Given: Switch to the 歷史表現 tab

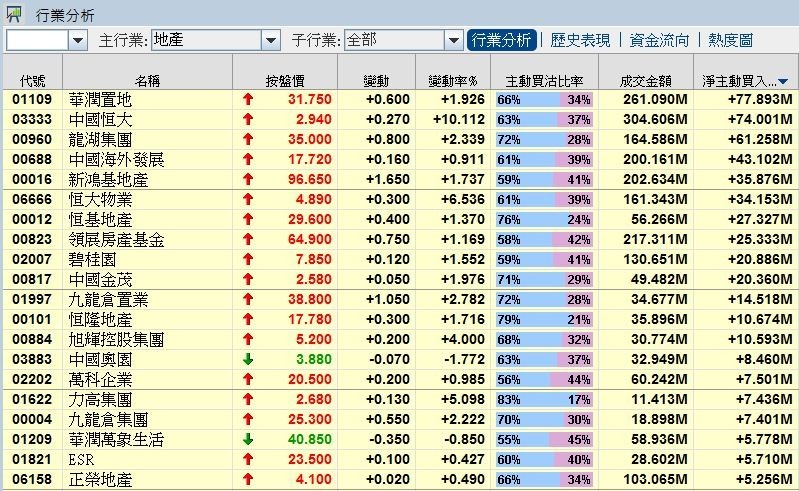Looking at the screenshot, I should [x=581, y=41].
